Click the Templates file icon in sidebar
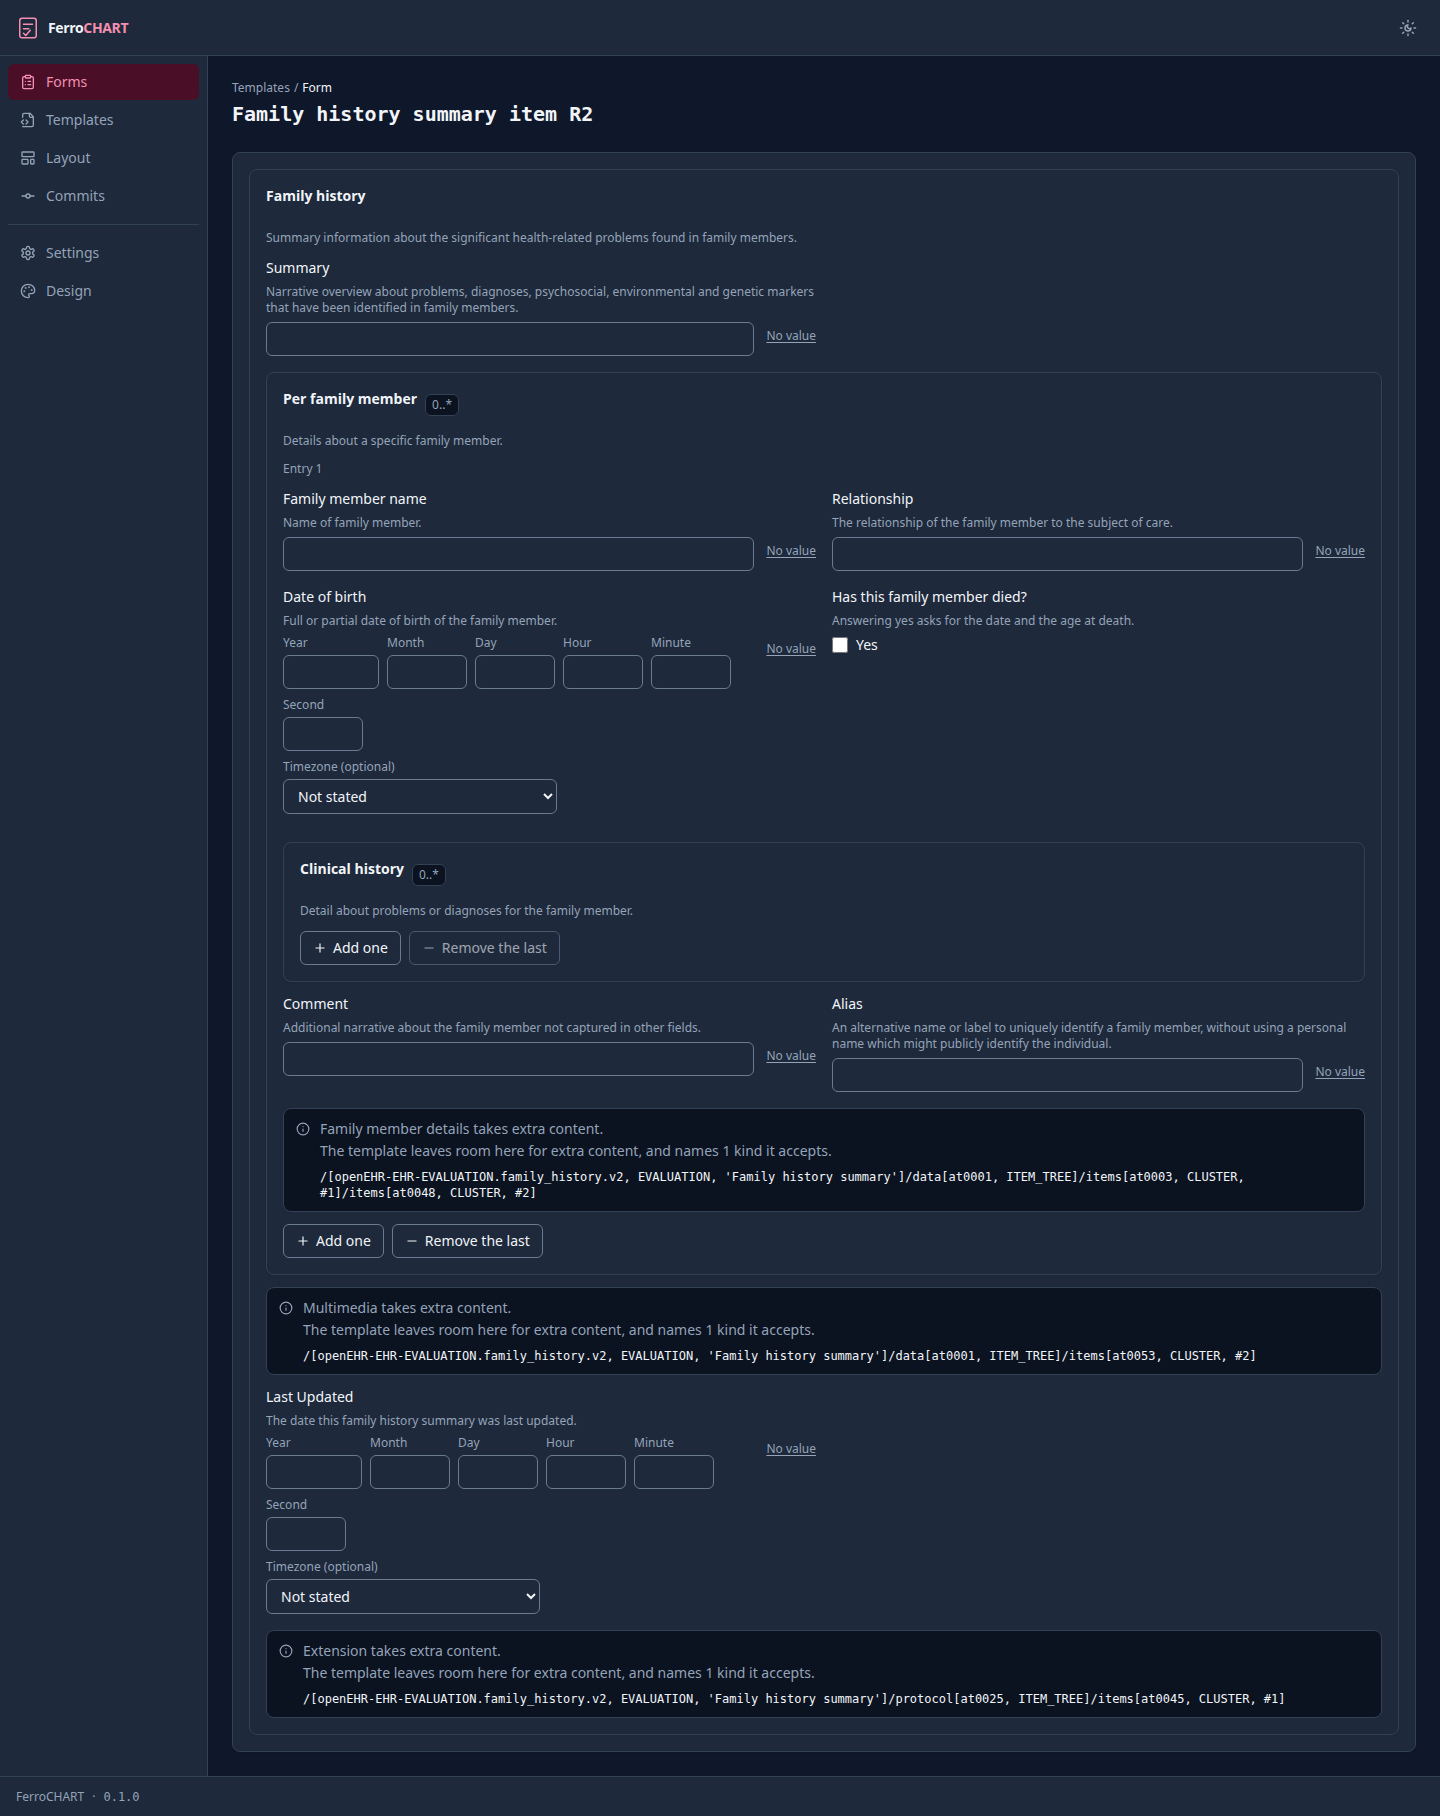The image size is (1440, 1816). click(x=28, y=120)
